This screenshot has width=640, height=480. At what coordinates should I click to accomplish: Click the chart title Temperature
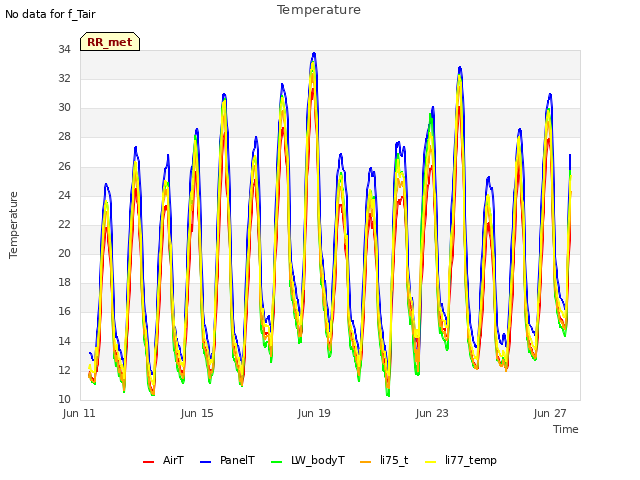click(319, 10)
